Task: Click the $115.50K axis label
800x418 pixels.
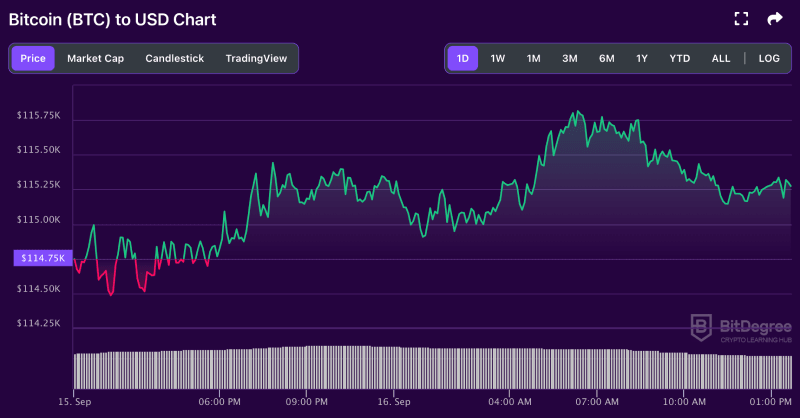Action: point(38,150)
